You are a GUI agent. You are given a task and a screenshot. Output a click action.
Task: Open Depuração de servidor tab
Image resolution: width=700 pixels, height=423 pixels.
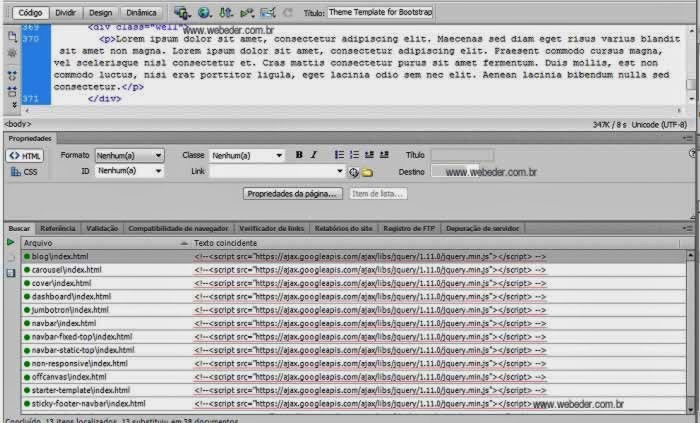[x=482, y=228]
